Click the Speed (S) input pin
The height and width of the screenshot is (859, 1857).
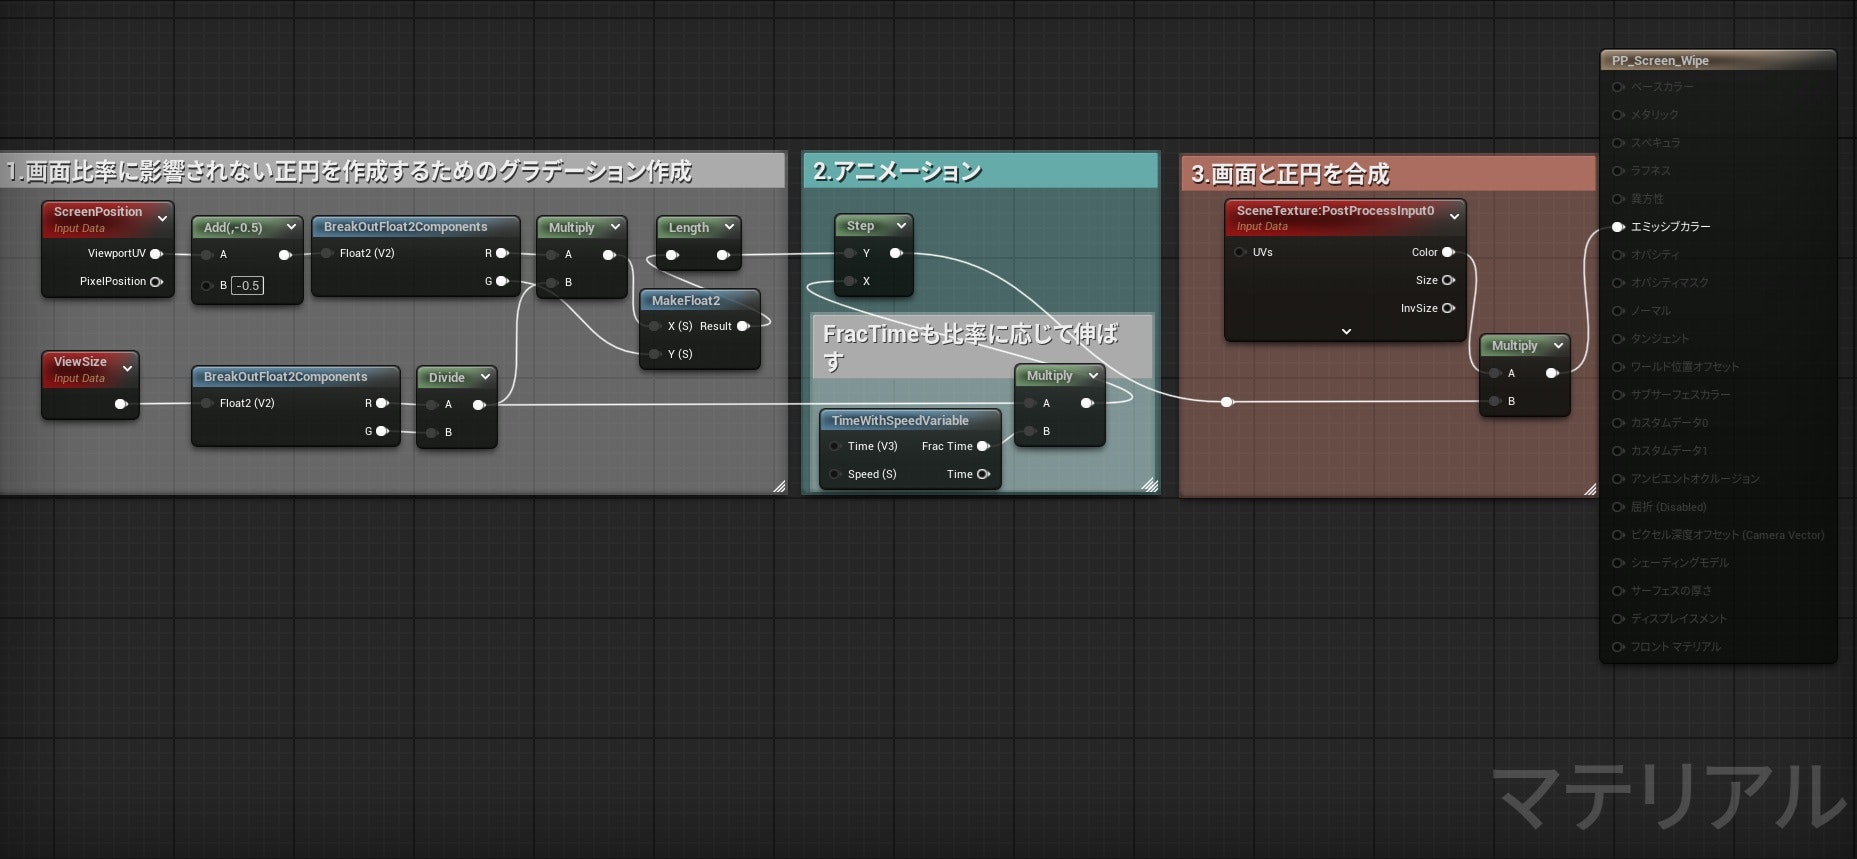835,474
